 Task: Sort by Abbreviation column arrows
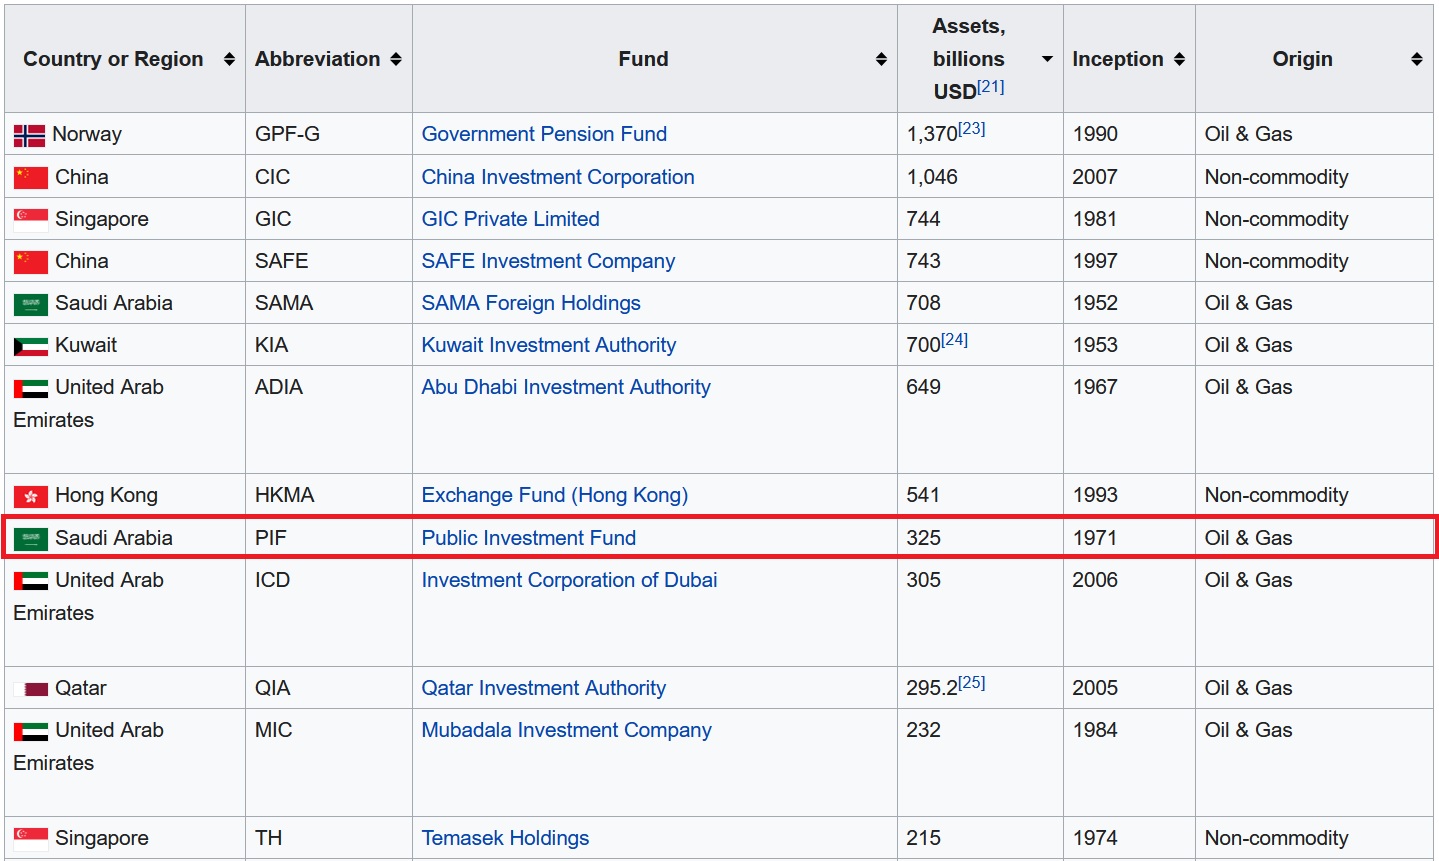tap(396, 59)
